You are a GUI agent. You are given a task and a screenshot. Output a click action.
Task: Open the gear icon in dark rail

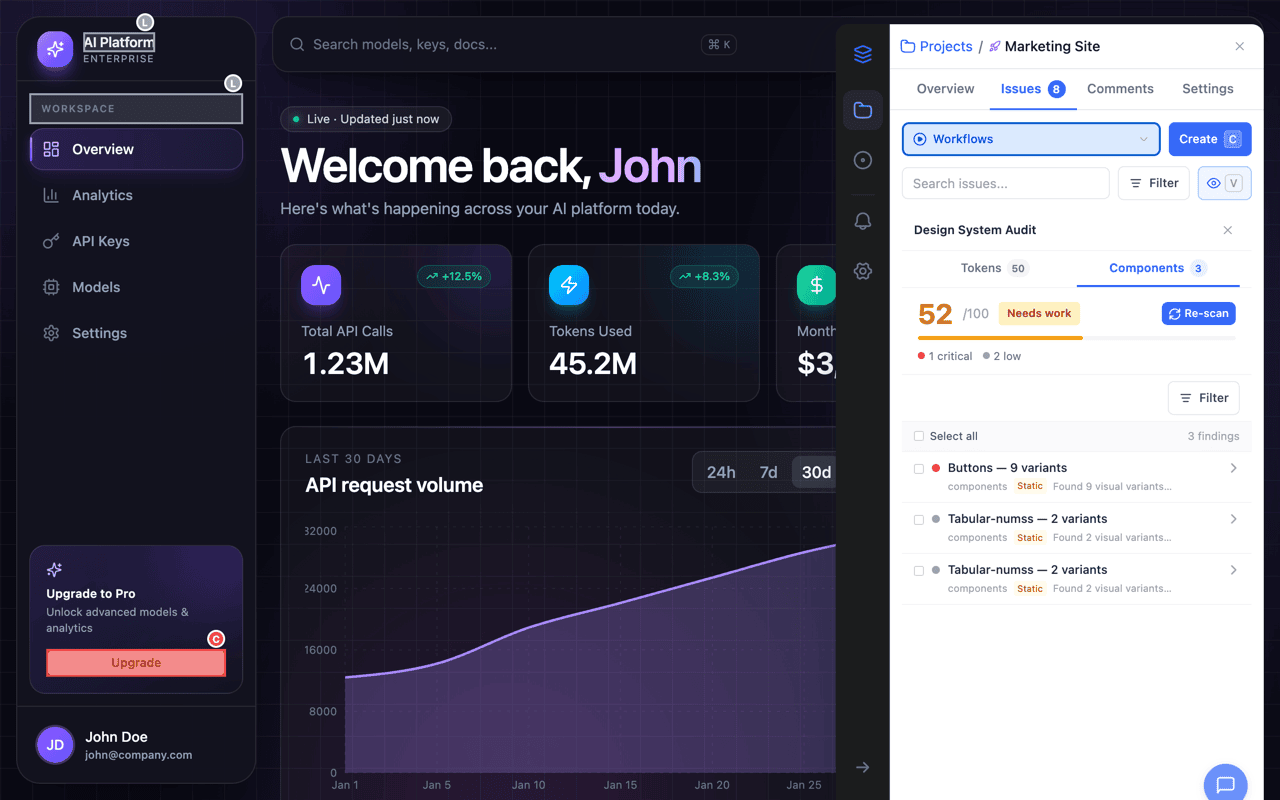[x=863, y=271]
